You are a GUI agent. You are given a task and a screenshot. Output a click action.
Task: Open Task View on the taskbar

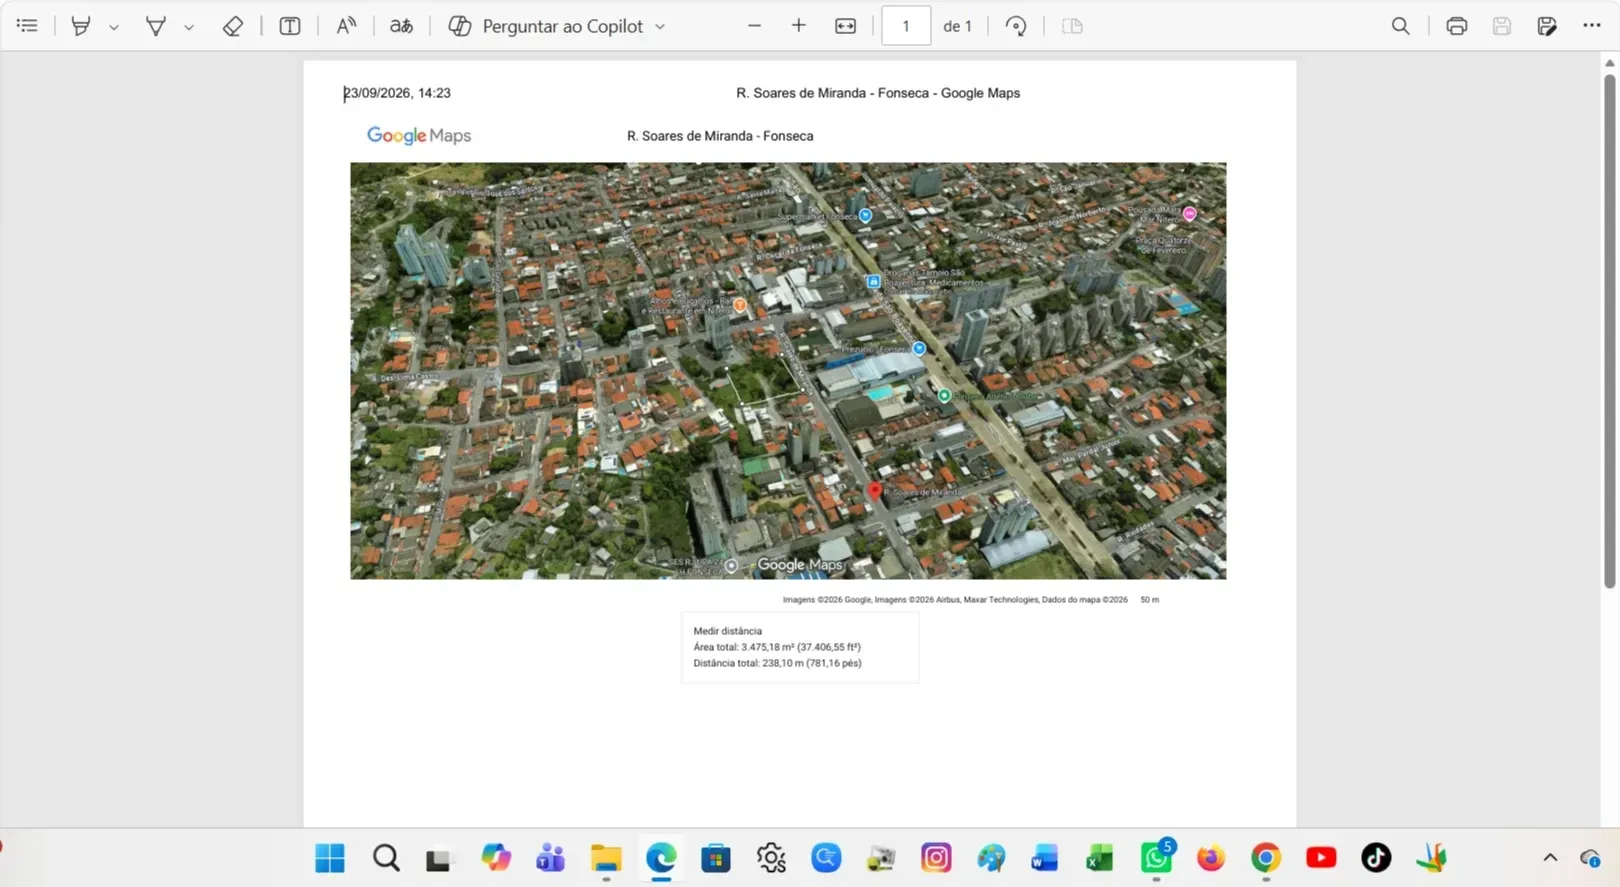[438, 858]
